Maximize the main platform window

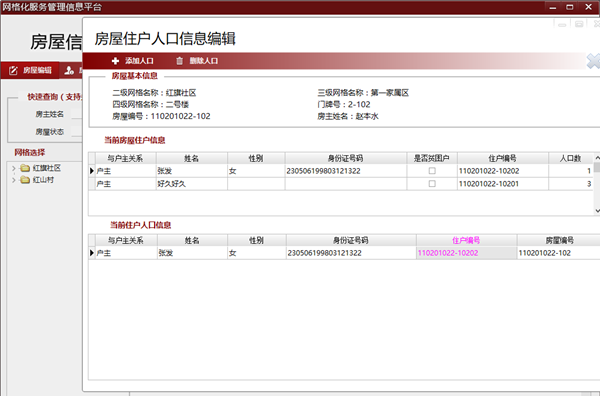click(570, 7)
